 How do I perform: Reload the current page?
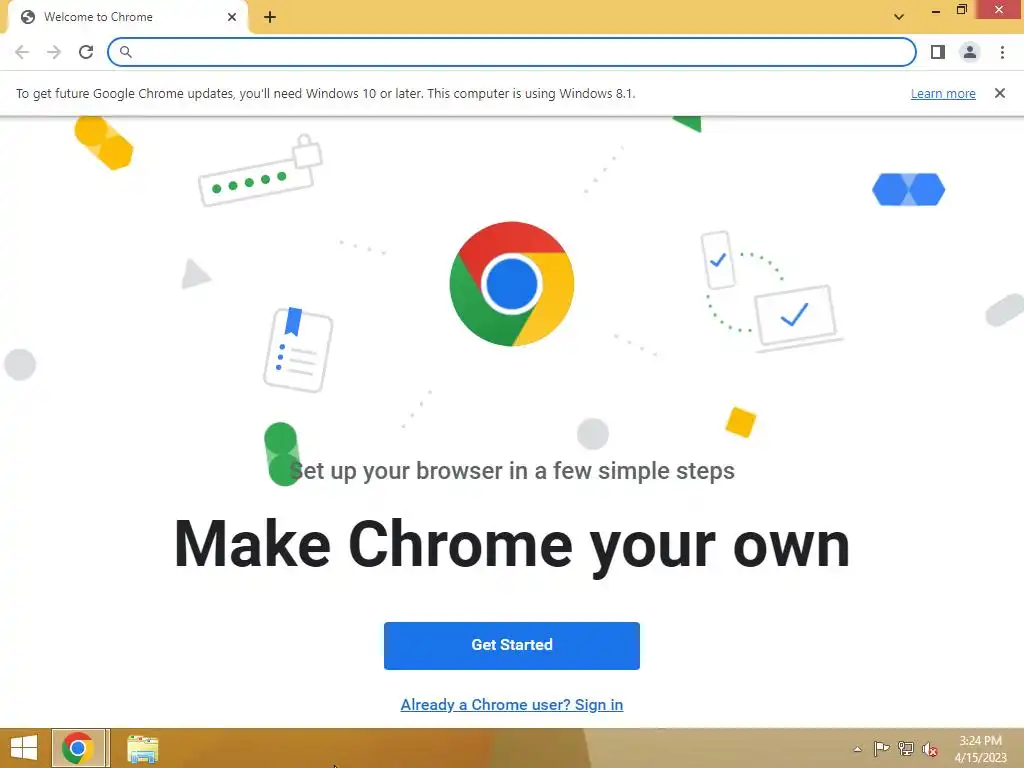pyautogui.click(x=86, y=52)
